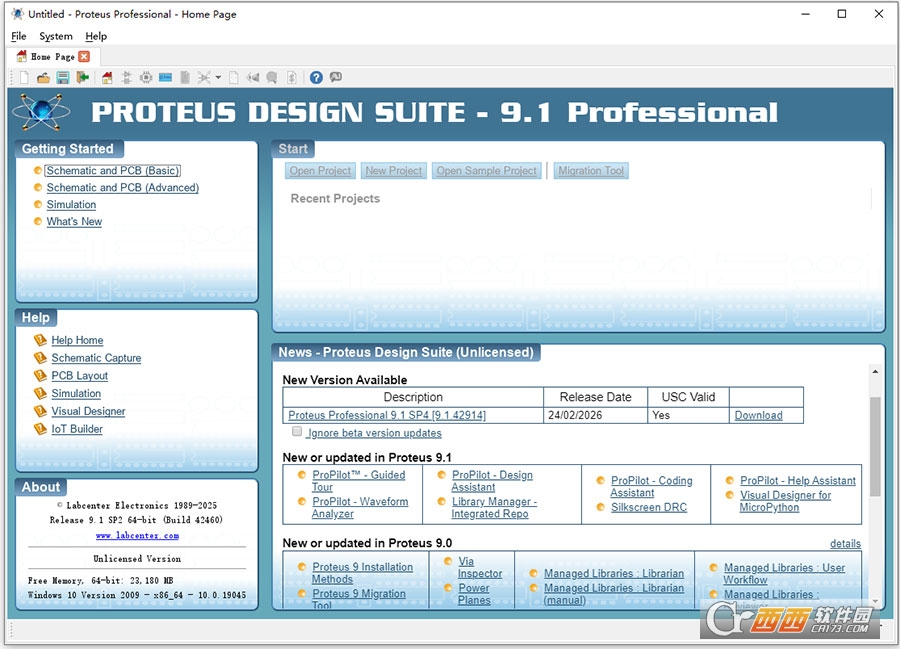Click the house icon on Home Page tab
This screenshot has width=900, height=649.
(x=22, y=56)
